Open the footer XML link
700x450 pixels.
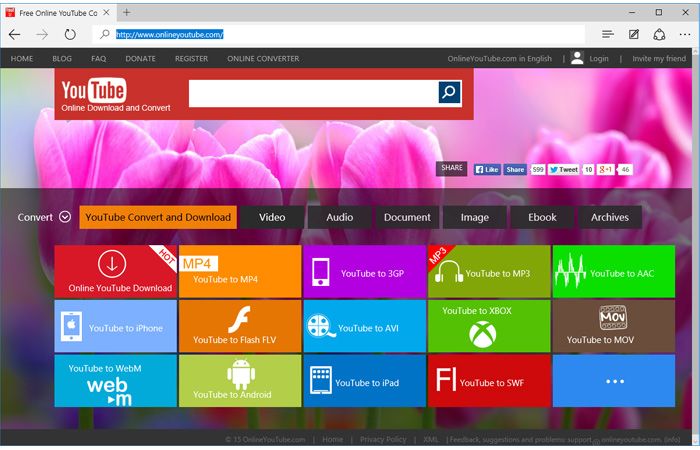tap(430, 439)
